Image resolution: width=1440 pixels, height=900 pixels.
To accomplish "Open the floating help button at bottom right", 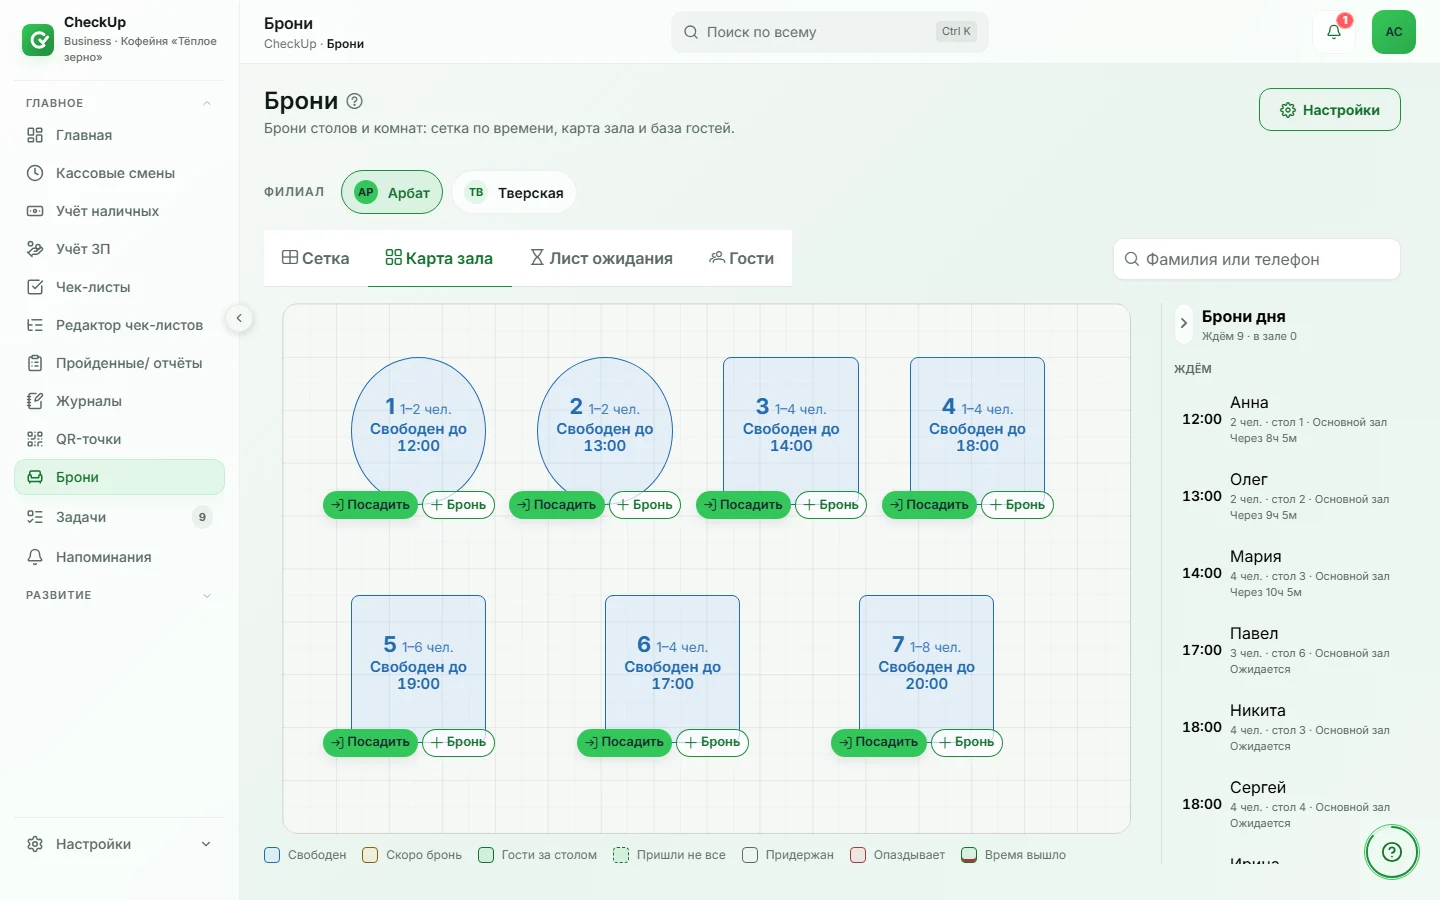I will pyautogui.click(x=1391, y=852).
